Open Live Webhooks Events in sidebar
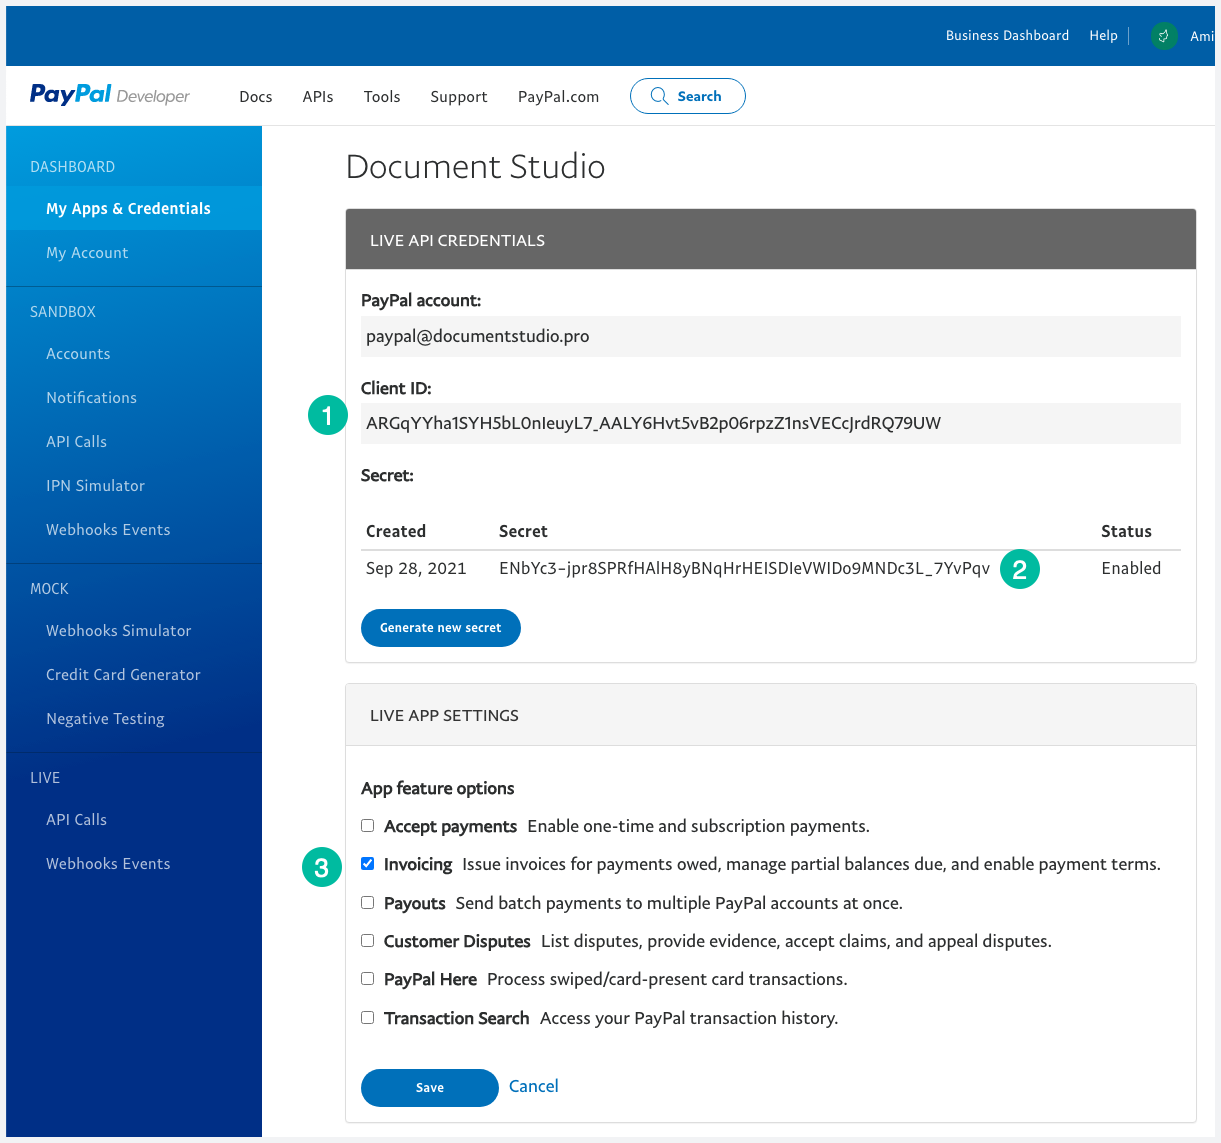The height and width of the screenshot is (1143, 1221). coord(108,864)
